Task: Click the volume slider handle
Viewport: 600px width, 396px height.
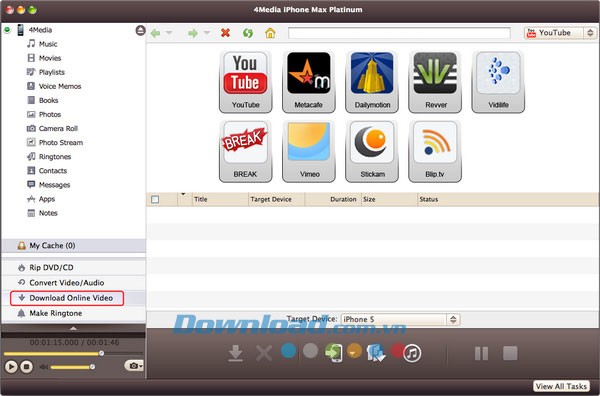Action: click(x=92, y=367)
